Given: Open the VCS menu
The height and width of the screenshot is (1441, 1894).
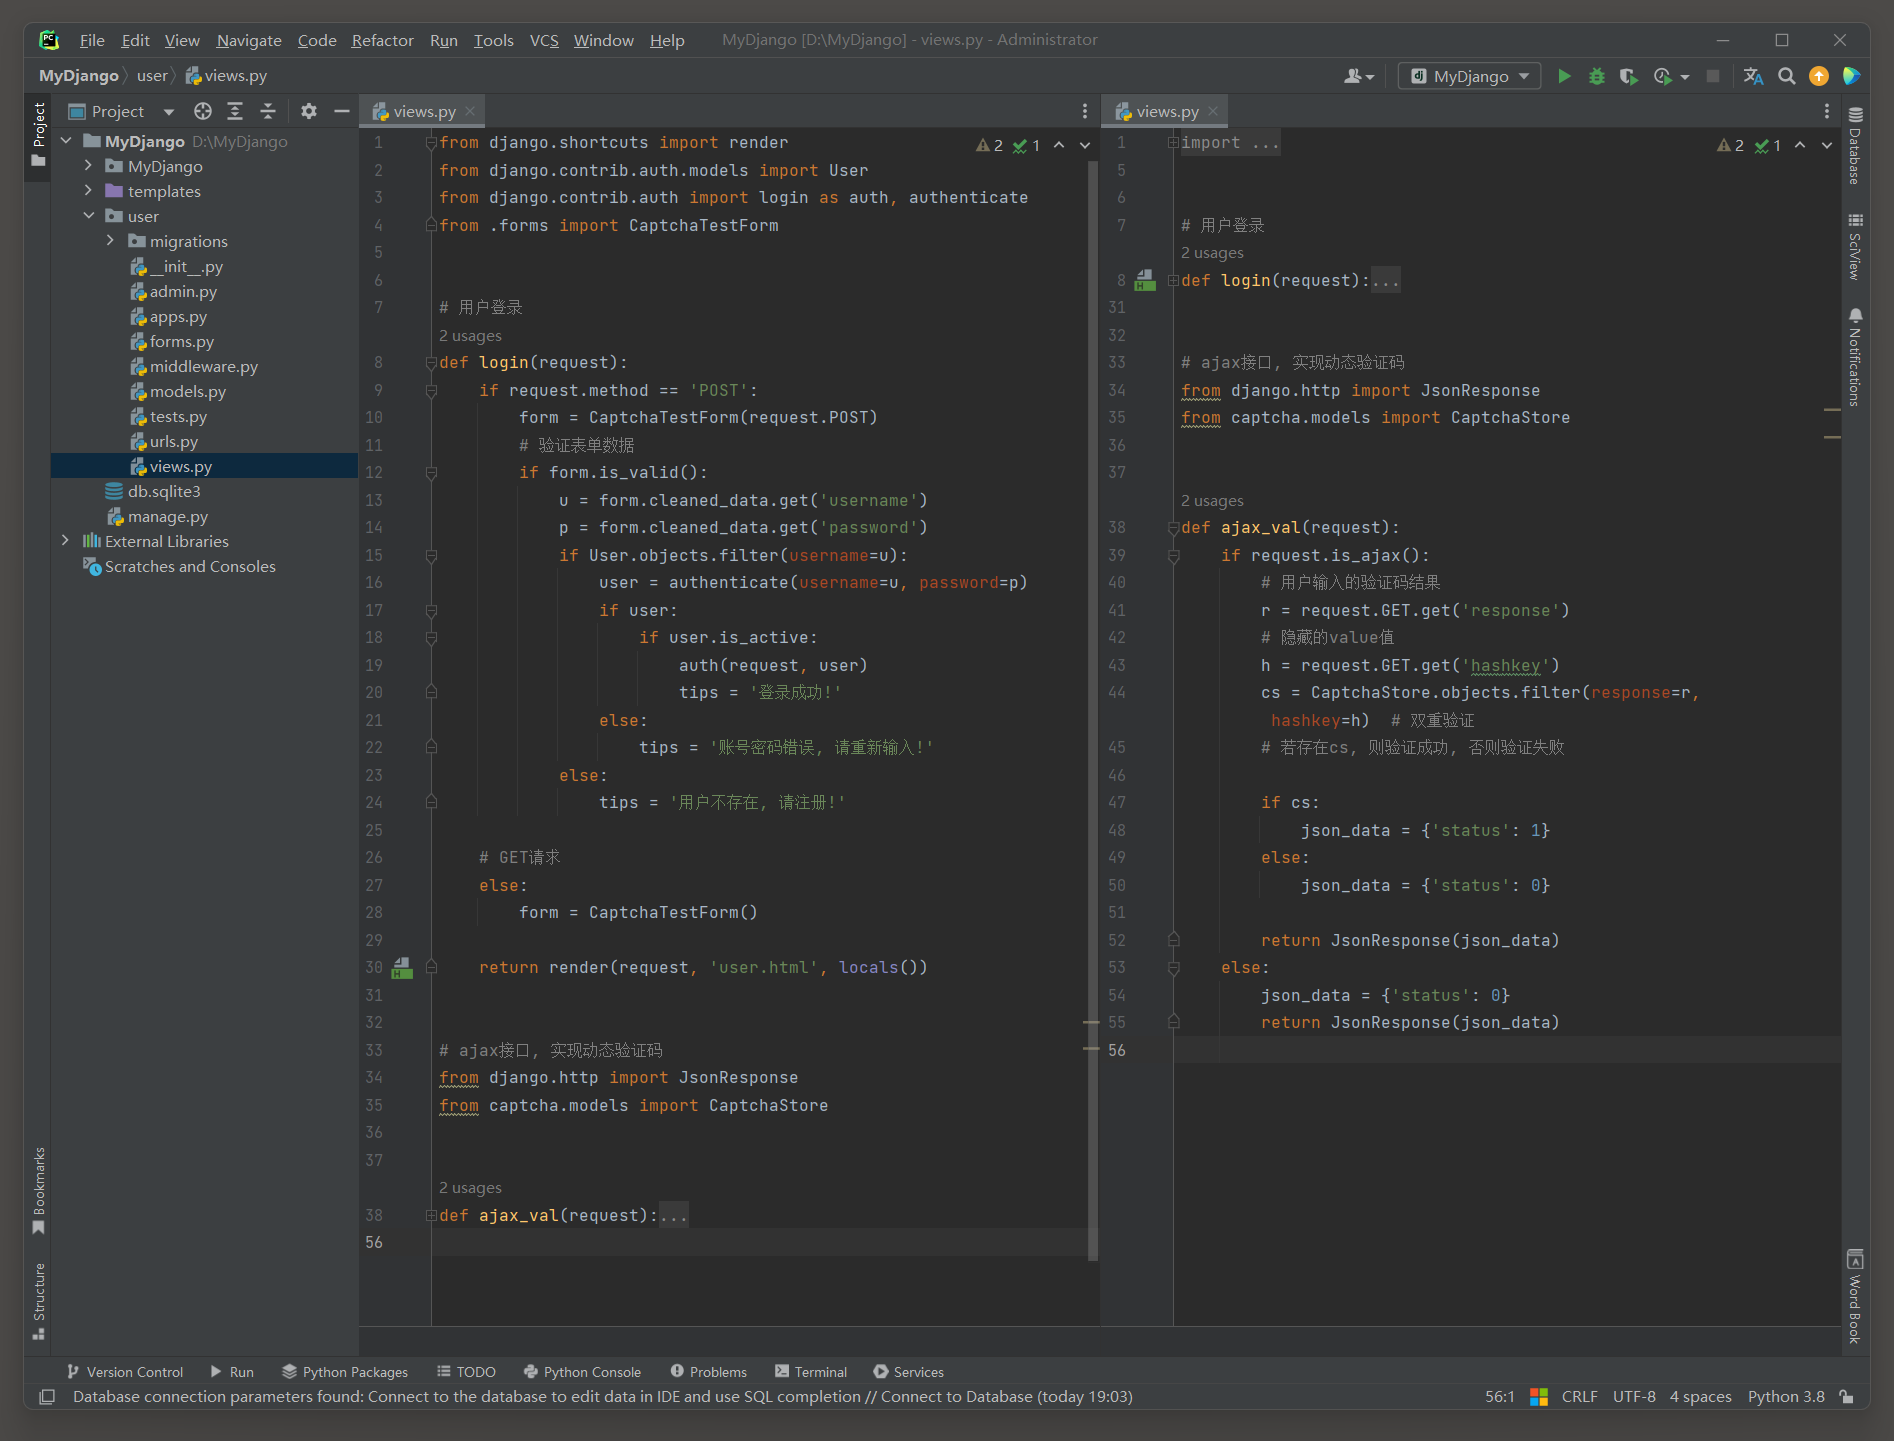Looking at the screenshot, I should tap(544, 40).
